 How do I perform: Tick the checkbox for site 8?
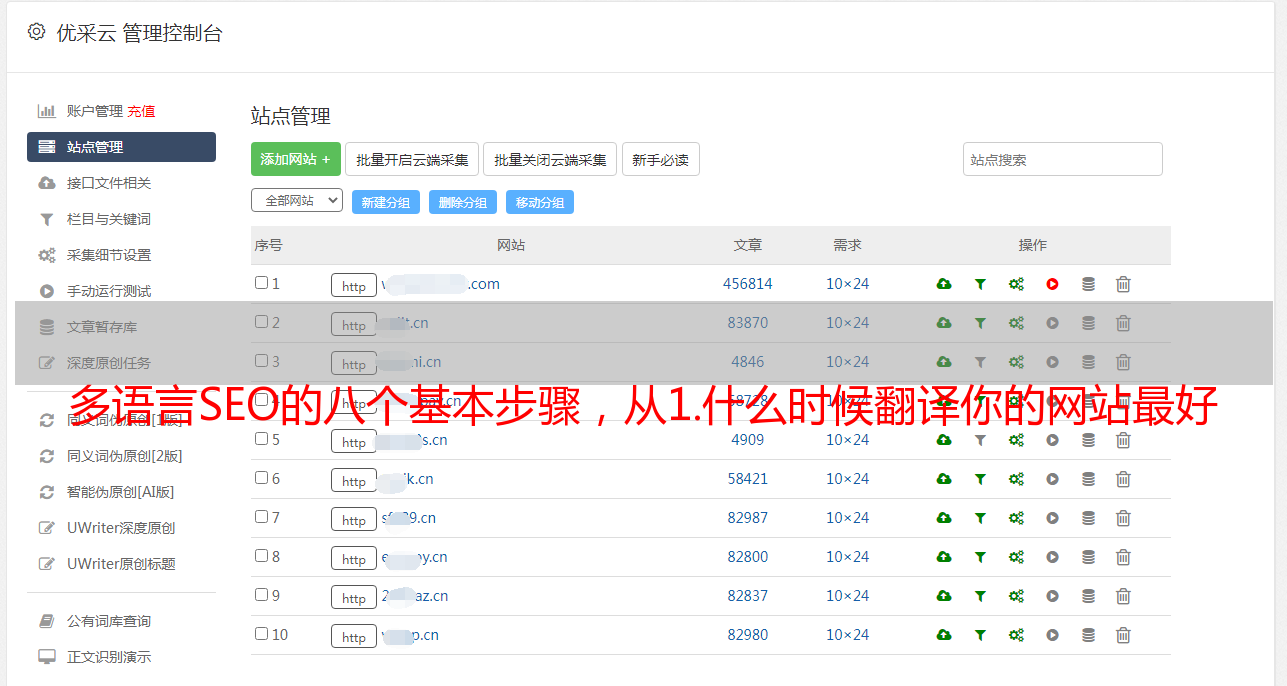261,556
